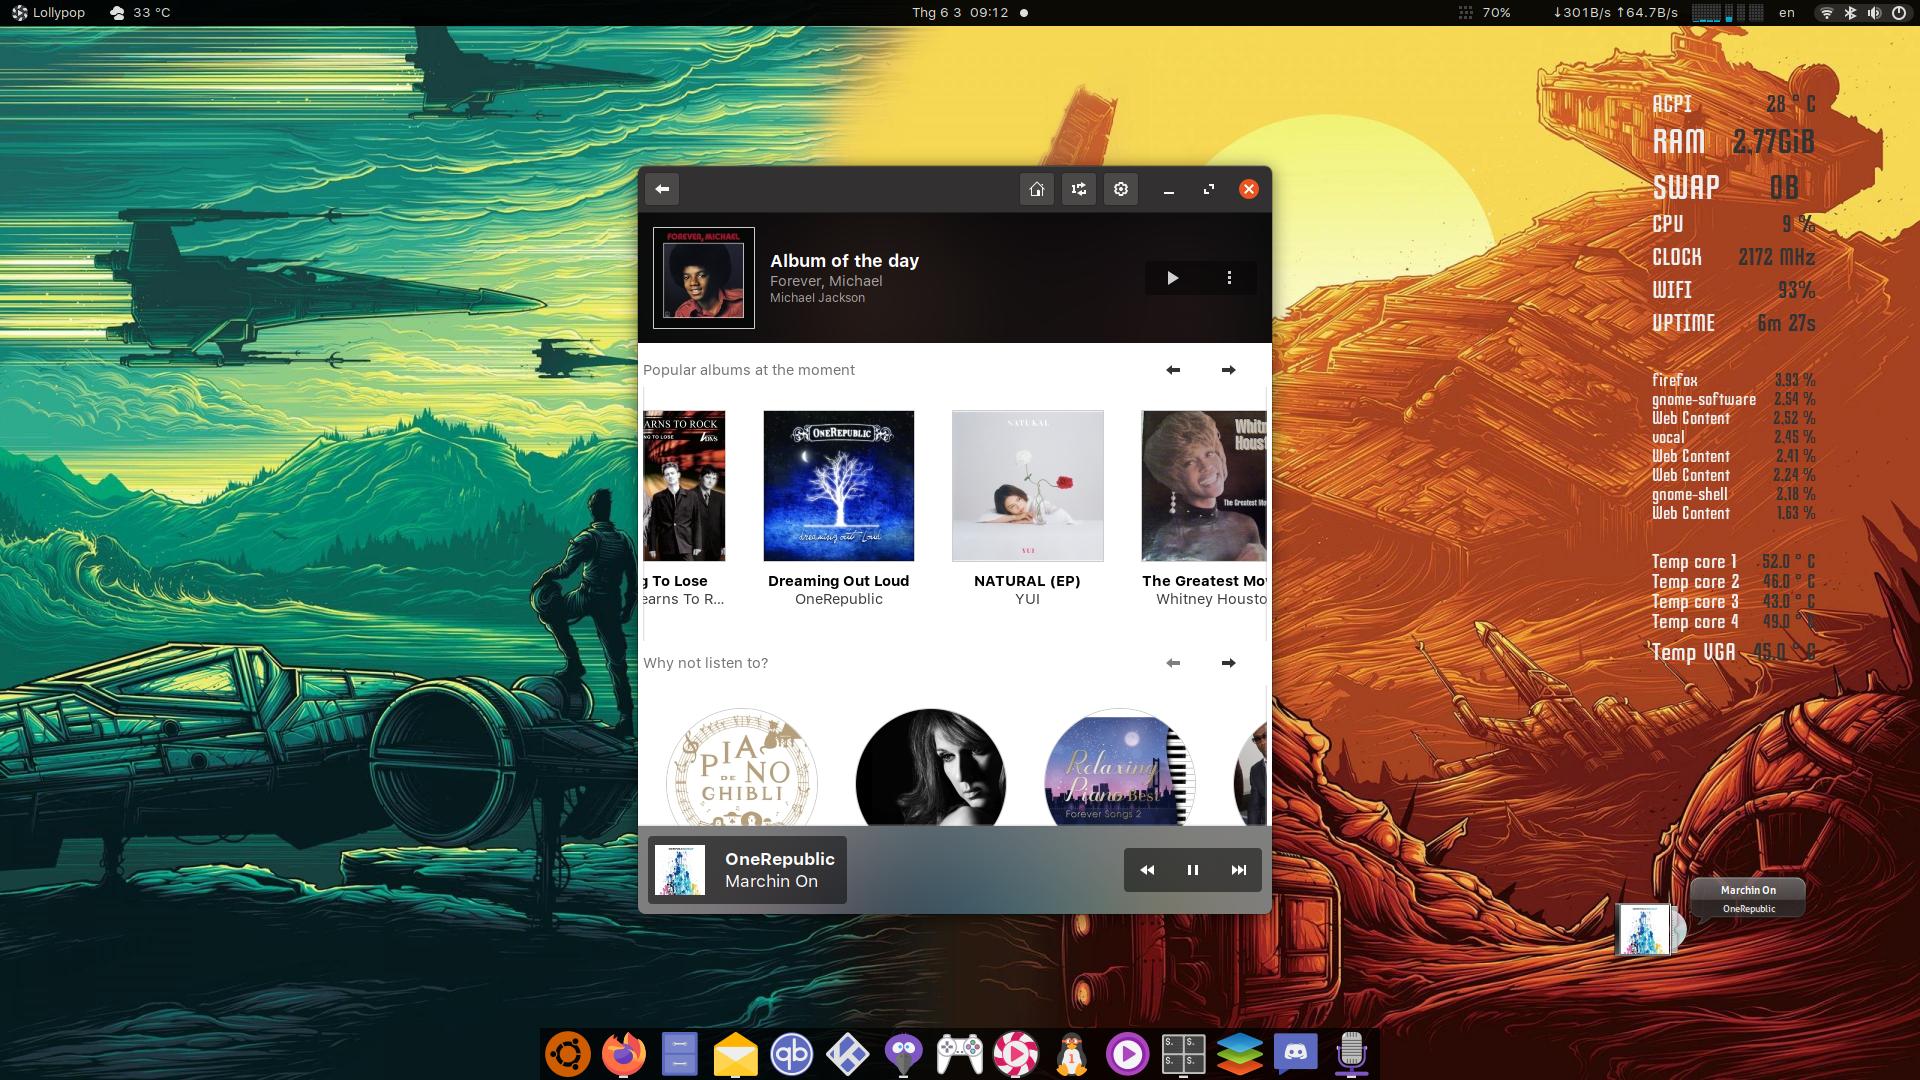Open Whitney Houston's The Greatest album cover

(x=1204, y=486)
